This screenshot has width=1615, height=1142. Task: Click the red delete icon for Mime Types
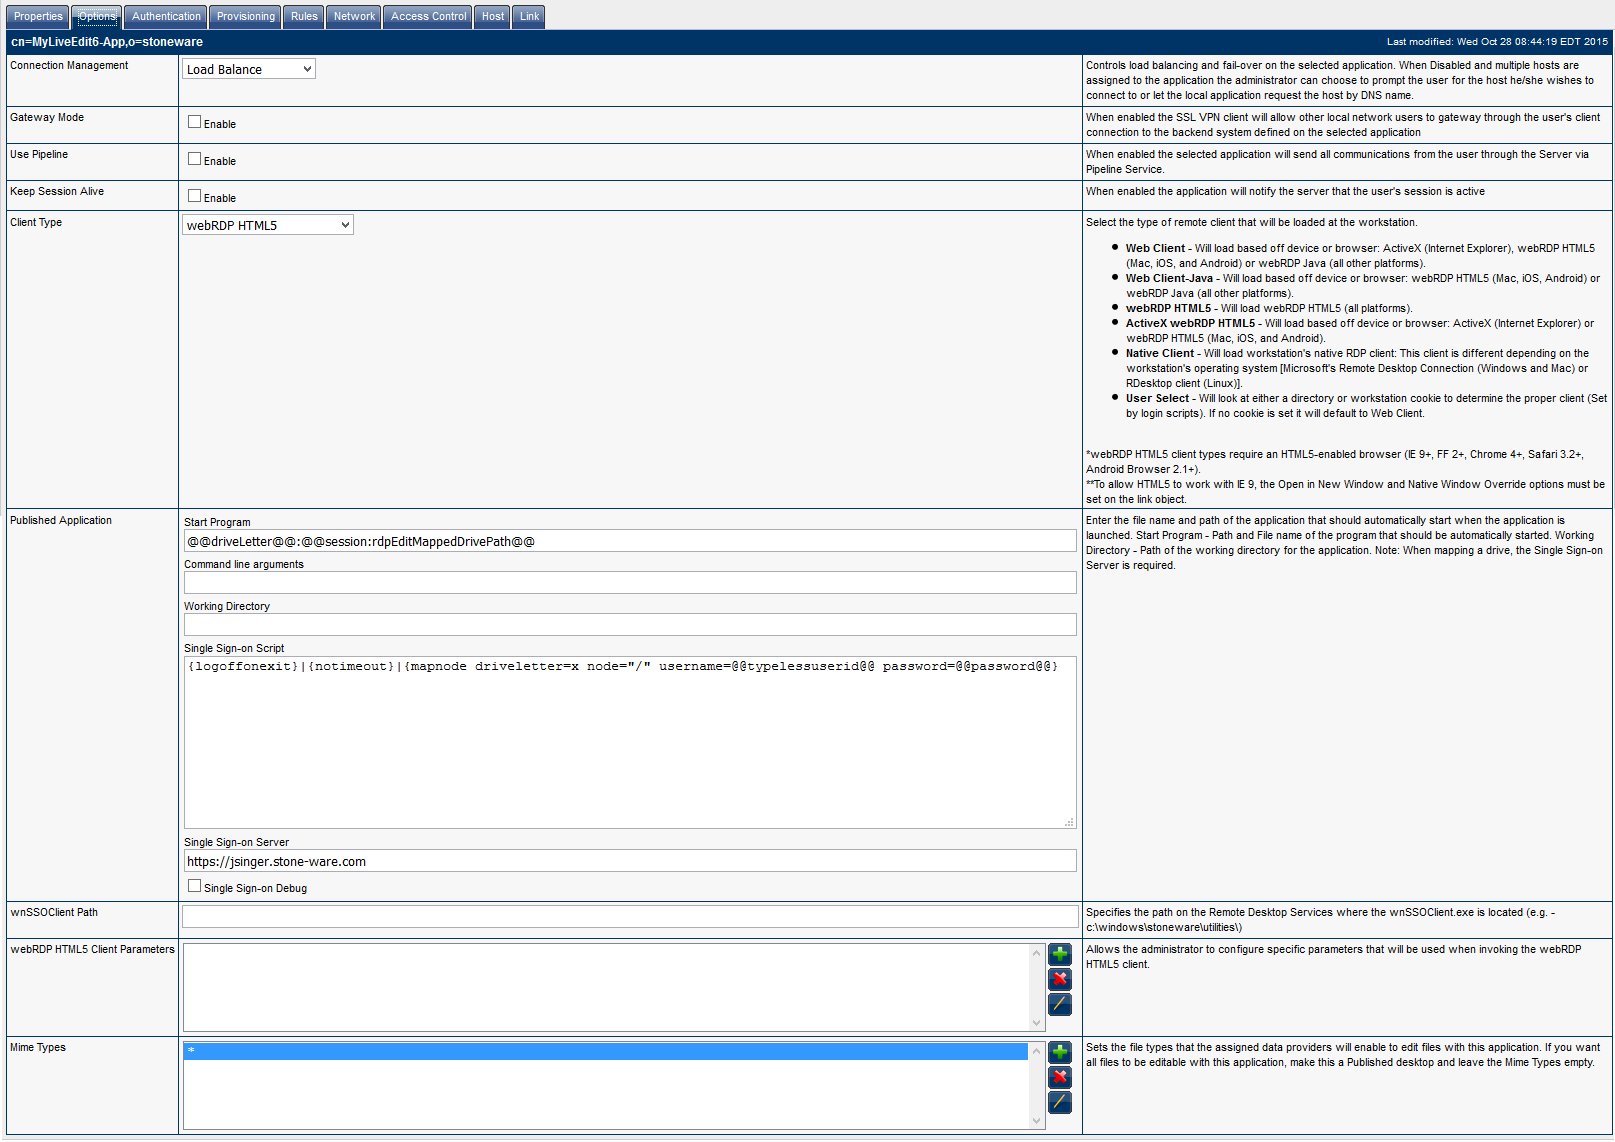click(1060, 1077)
